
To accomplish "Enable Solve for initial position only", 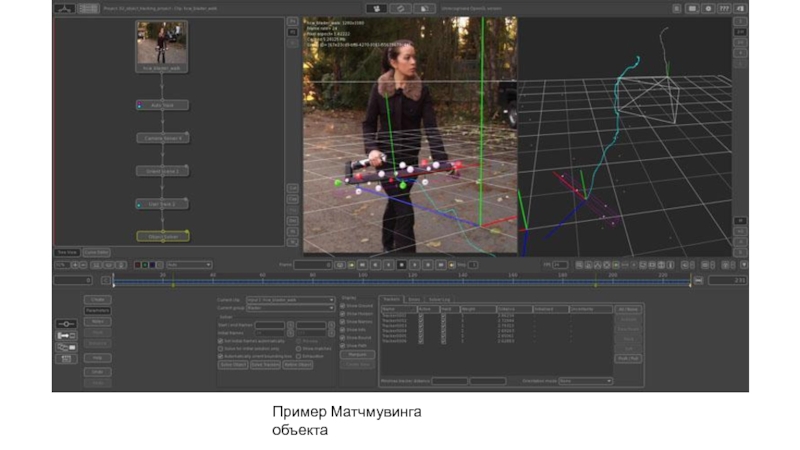I will 220,348.
